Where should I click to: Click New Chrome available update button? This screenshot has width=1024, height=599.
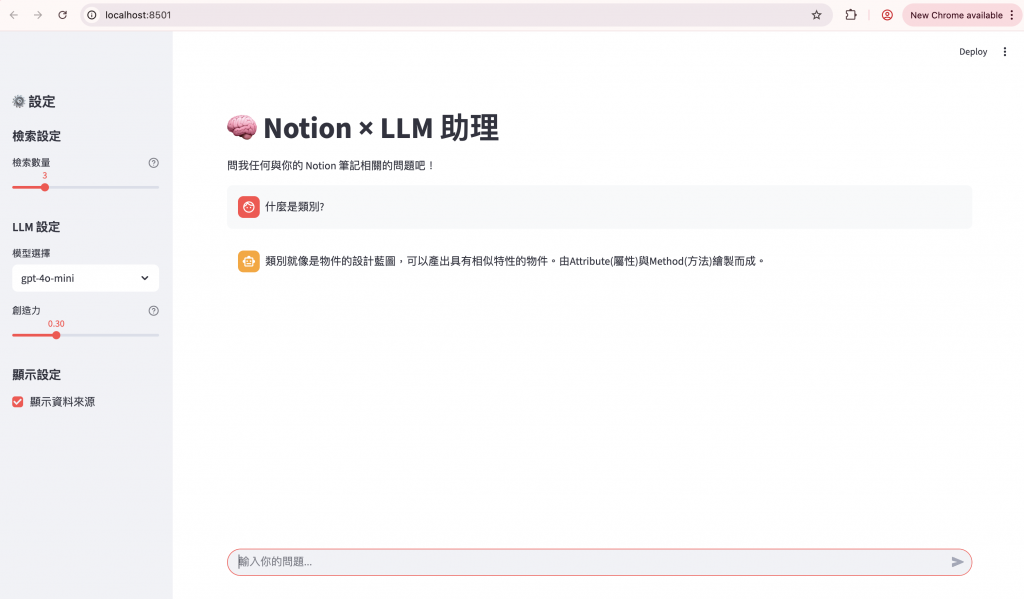click(x=961, y=15)
